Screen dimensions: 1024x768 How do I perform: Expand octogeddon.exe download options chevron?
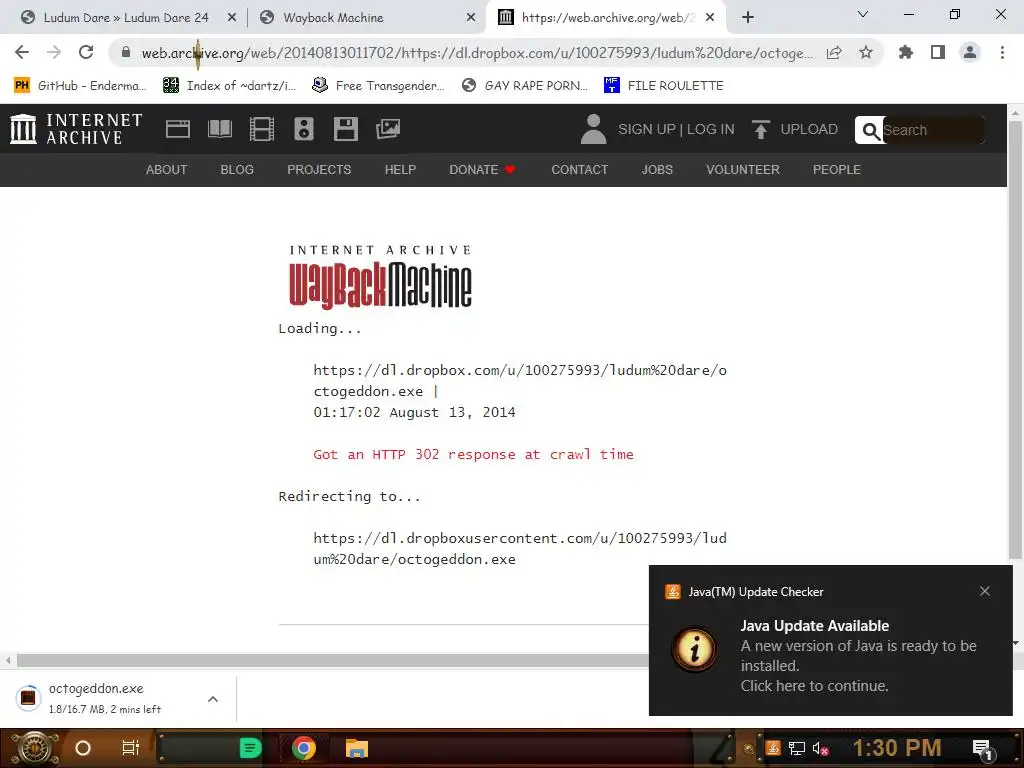pos(213,699)
